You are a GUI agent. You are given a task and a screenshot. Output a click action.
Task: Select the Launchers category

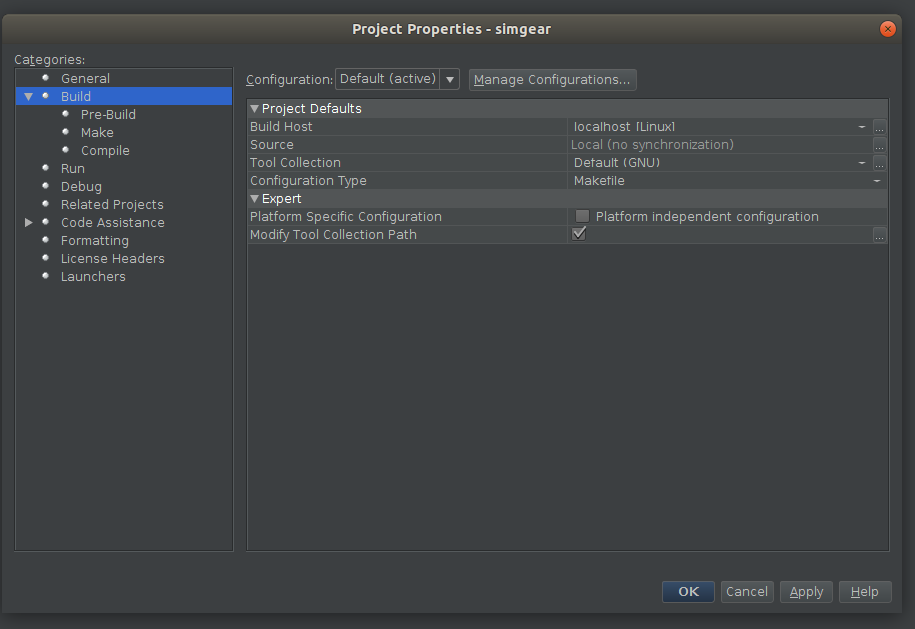click(93, 277)
